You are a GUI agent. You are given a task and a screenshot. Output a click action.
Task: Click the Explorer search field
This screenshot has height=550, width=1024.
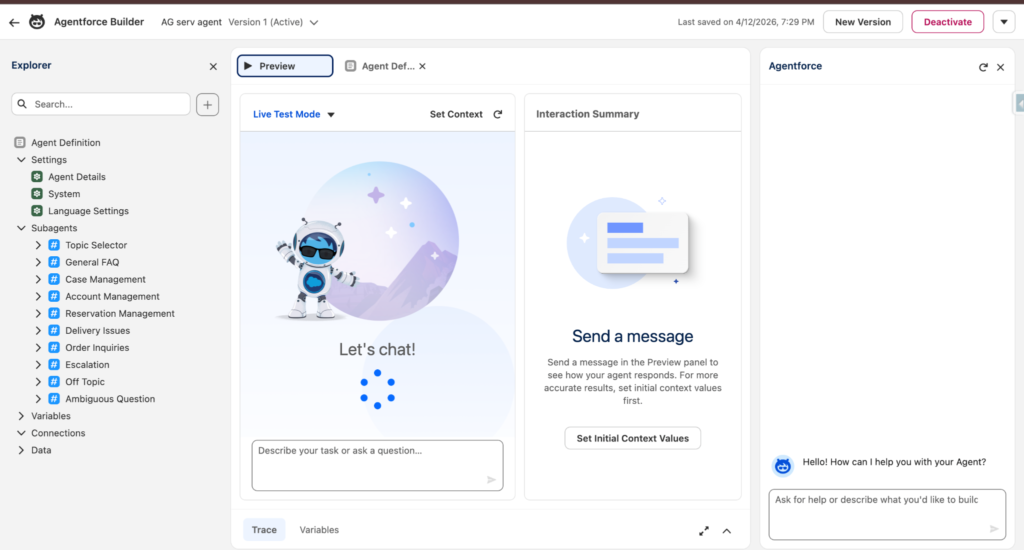tap(108, 104)
